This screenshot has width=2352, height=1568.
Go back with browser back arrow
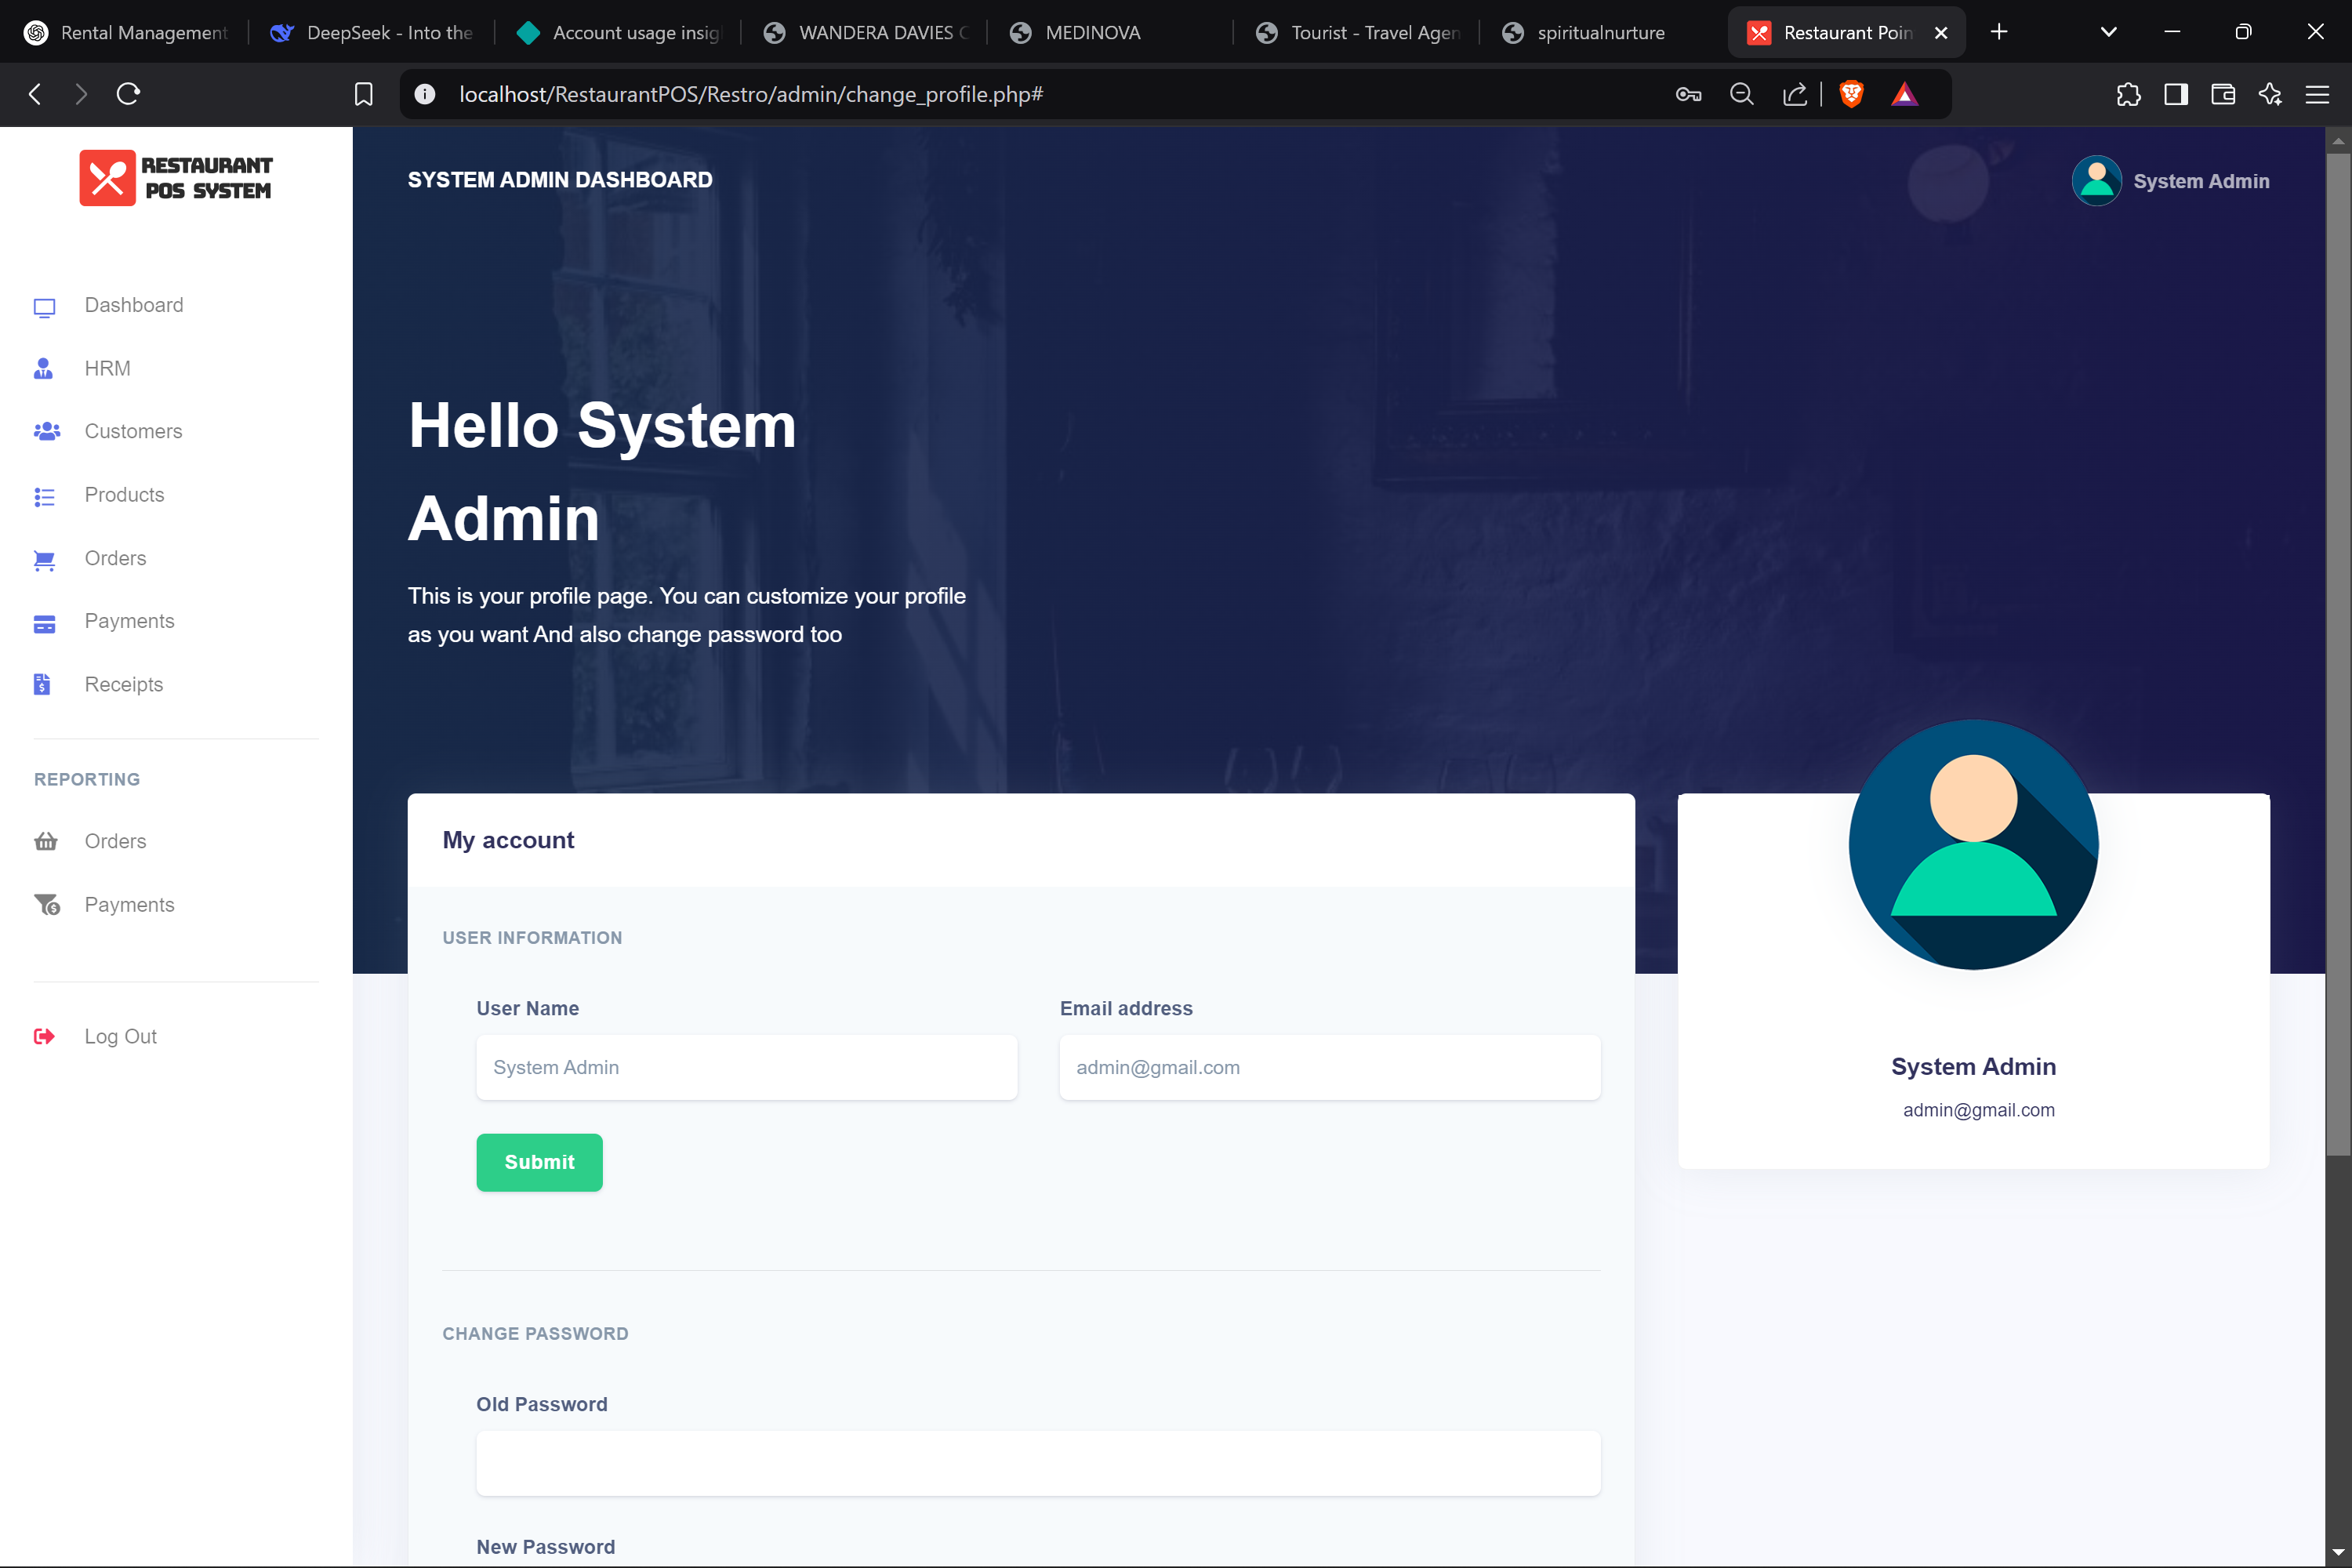[x=35, y=94]
